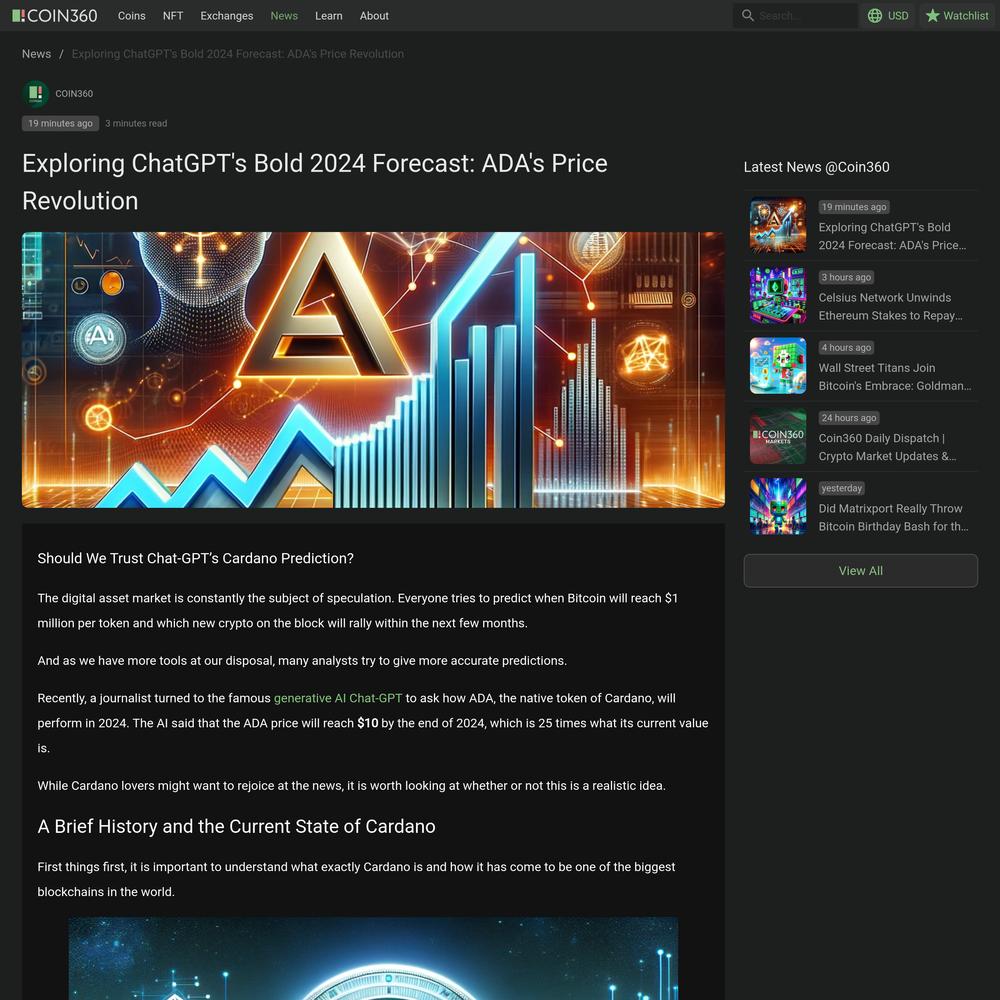Click "Should We Trust Chat-GPT's Cardano Prediction?" heading

195,559
